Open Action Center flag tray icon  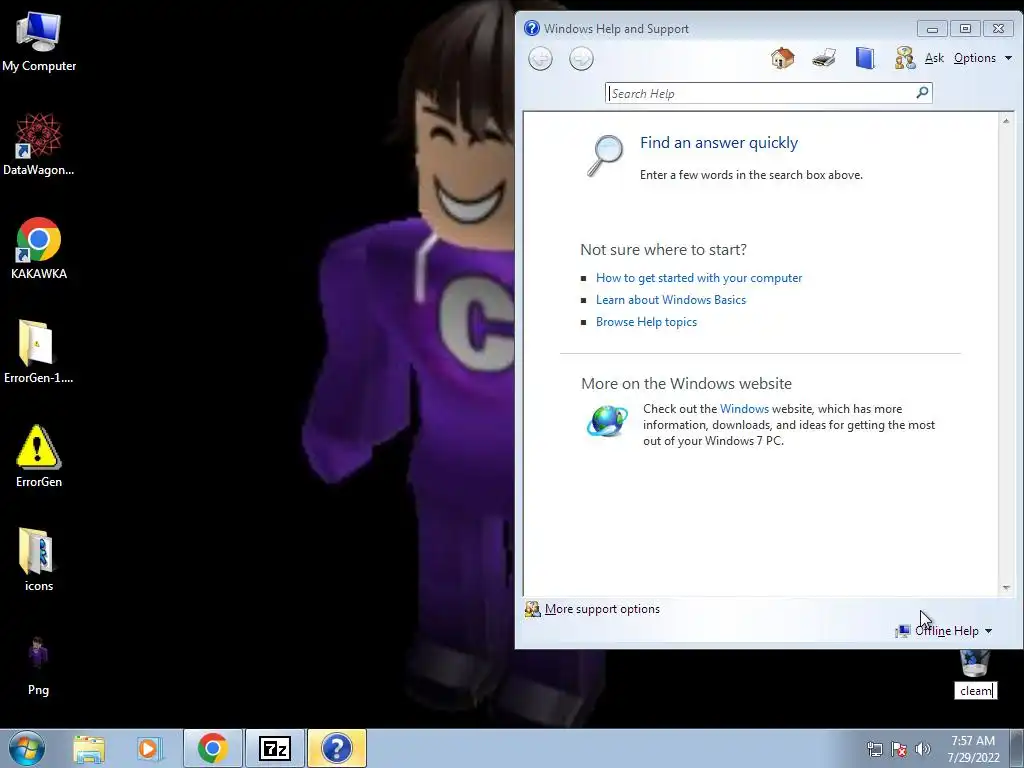tap(899, 749)
